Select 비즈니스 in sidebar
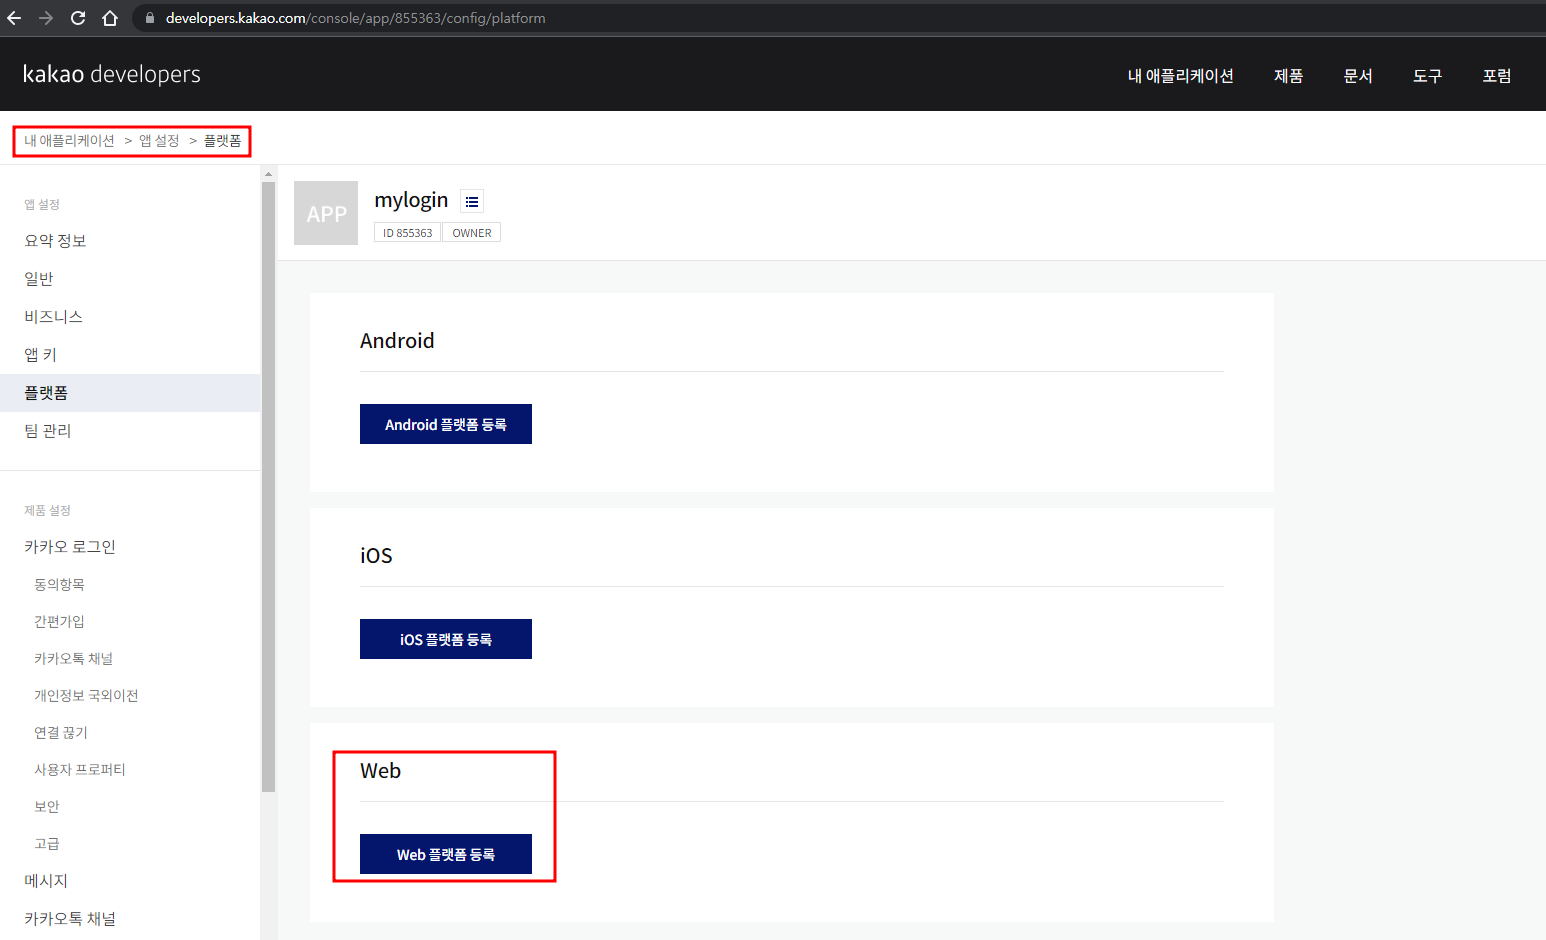The image size is (1546, 940). tap(130, 317)
